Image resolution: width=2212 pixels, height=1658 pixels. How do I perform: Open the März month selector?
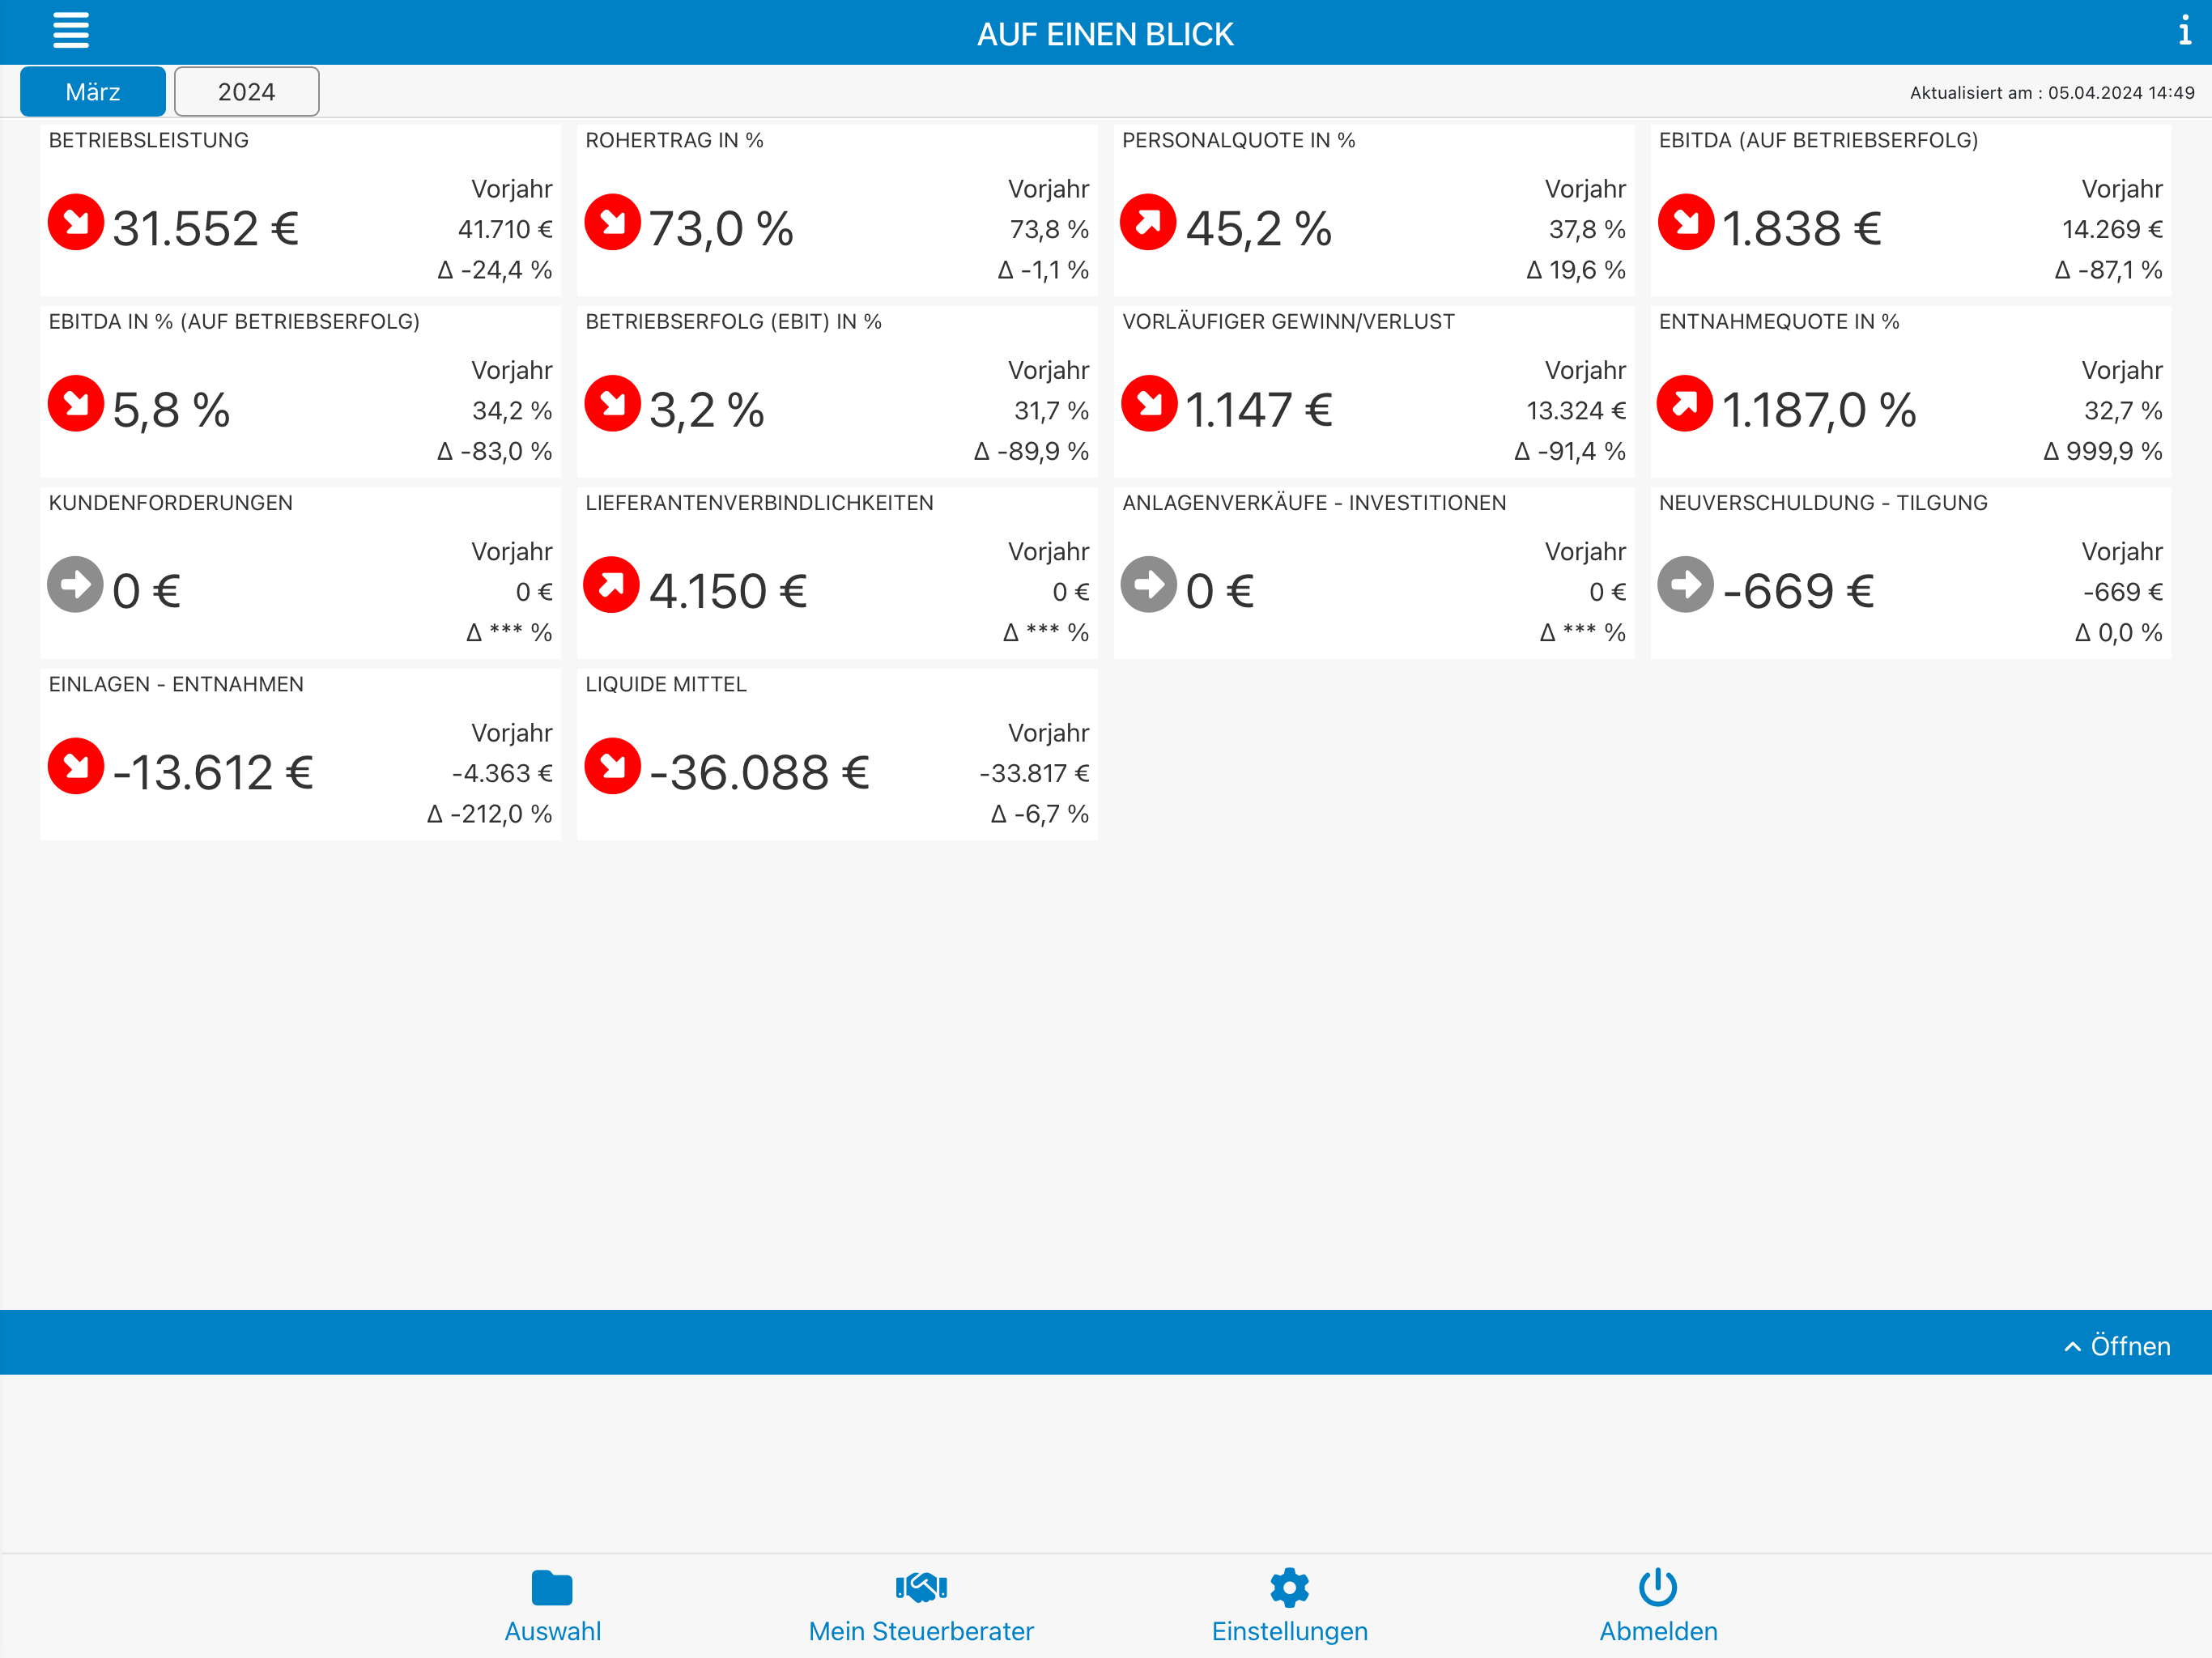click(x=93, y=92)
